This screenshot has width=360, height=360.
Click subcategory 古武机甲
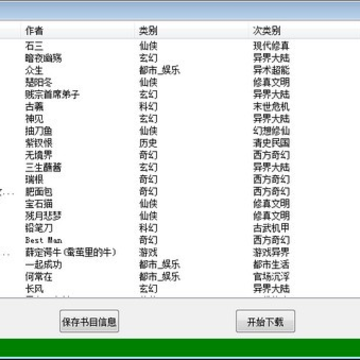(271, 228)
